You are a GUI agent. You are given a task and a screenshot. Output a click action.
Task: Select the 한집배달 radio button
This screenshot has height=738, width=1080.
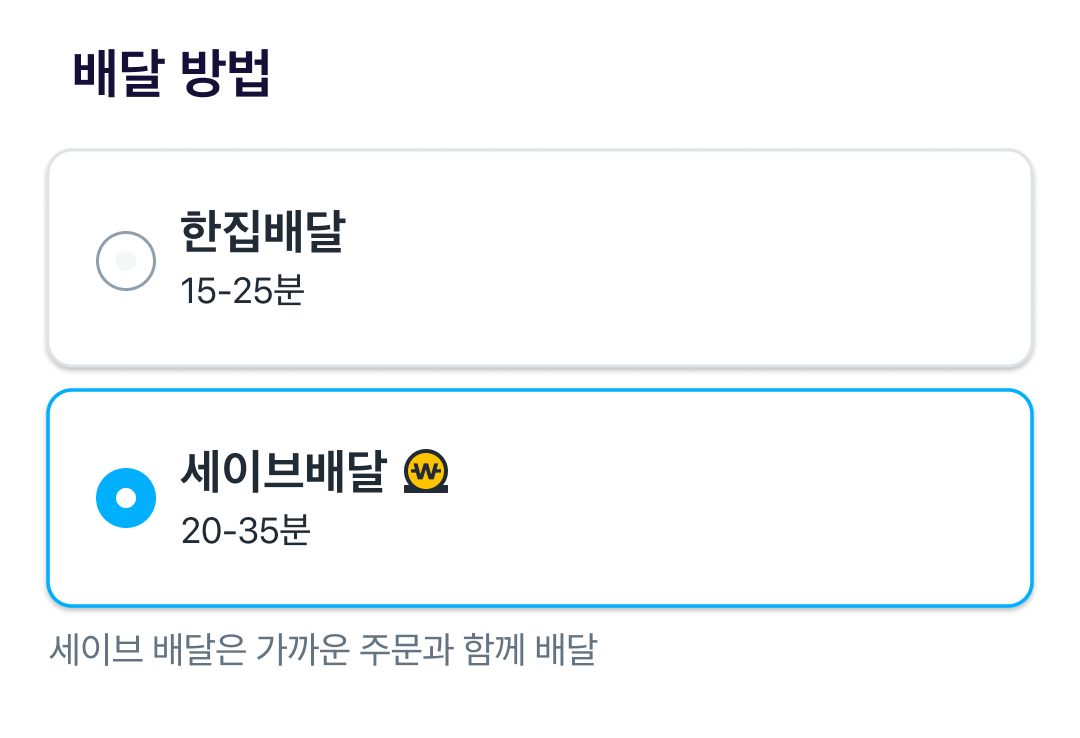click(x=125, y=260)
